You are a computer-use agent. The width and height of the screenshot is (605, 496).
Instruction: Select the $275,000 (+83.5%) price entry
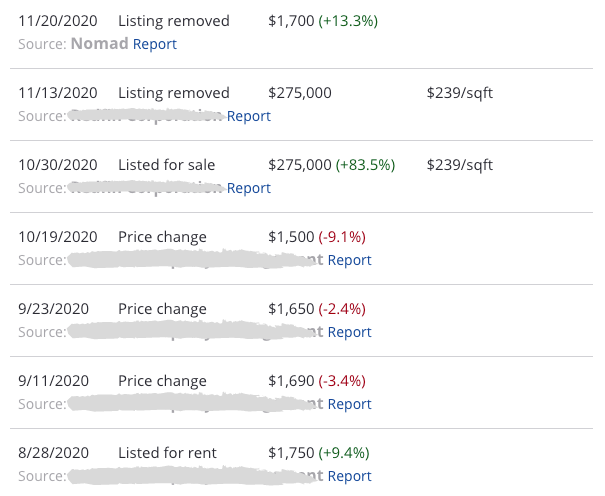click(x=332, y=165)
